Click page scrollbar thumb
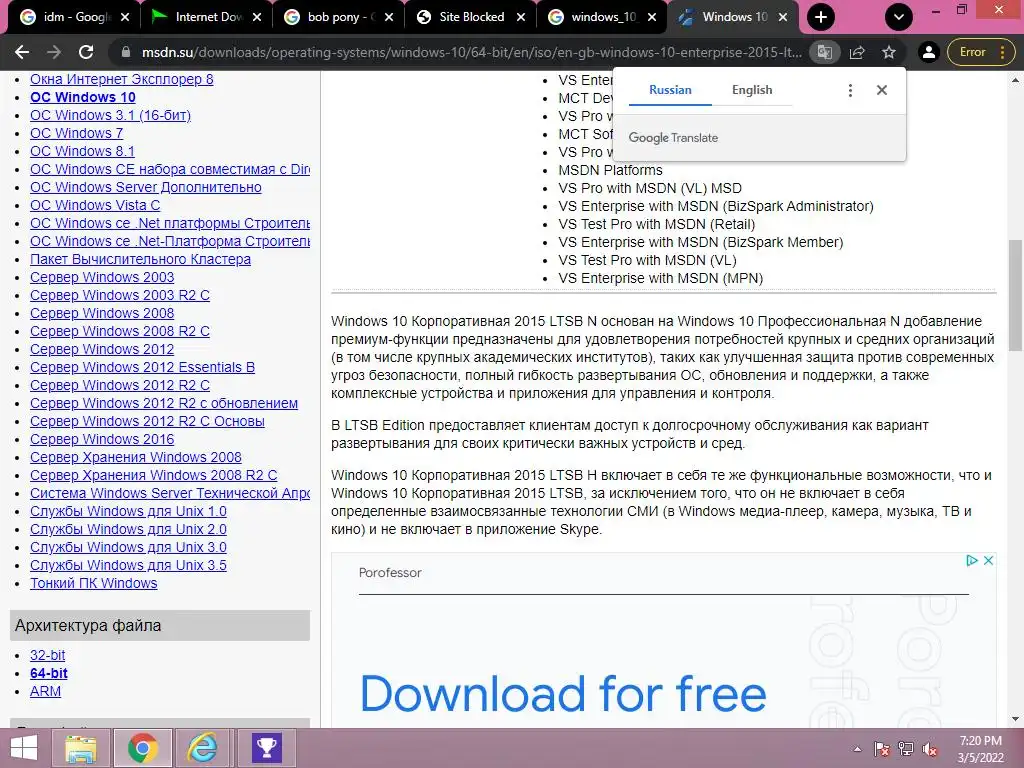The width and height of the screenshot is (1024, 768). point(1015,295)
